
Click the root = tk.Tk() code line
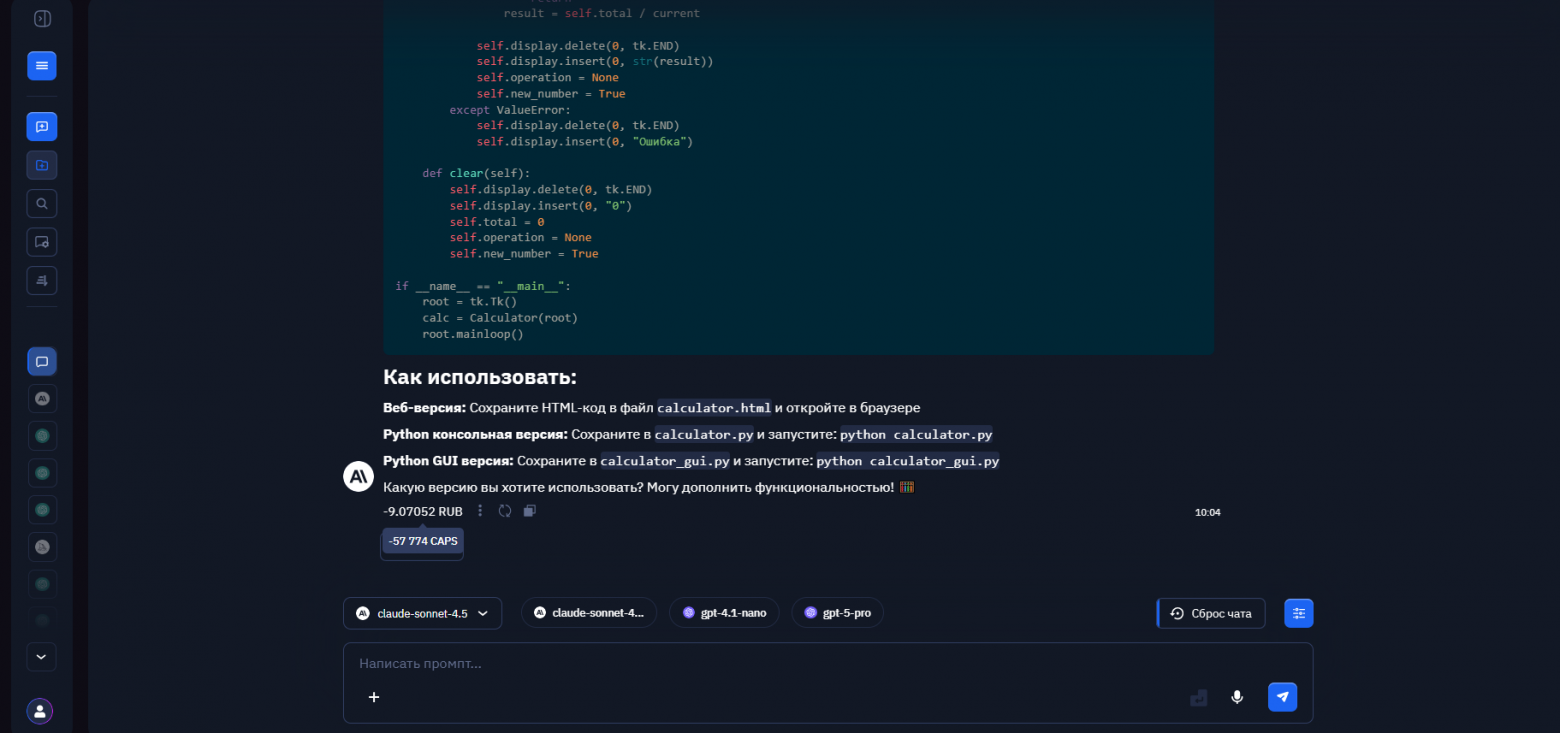click(470, 302)
